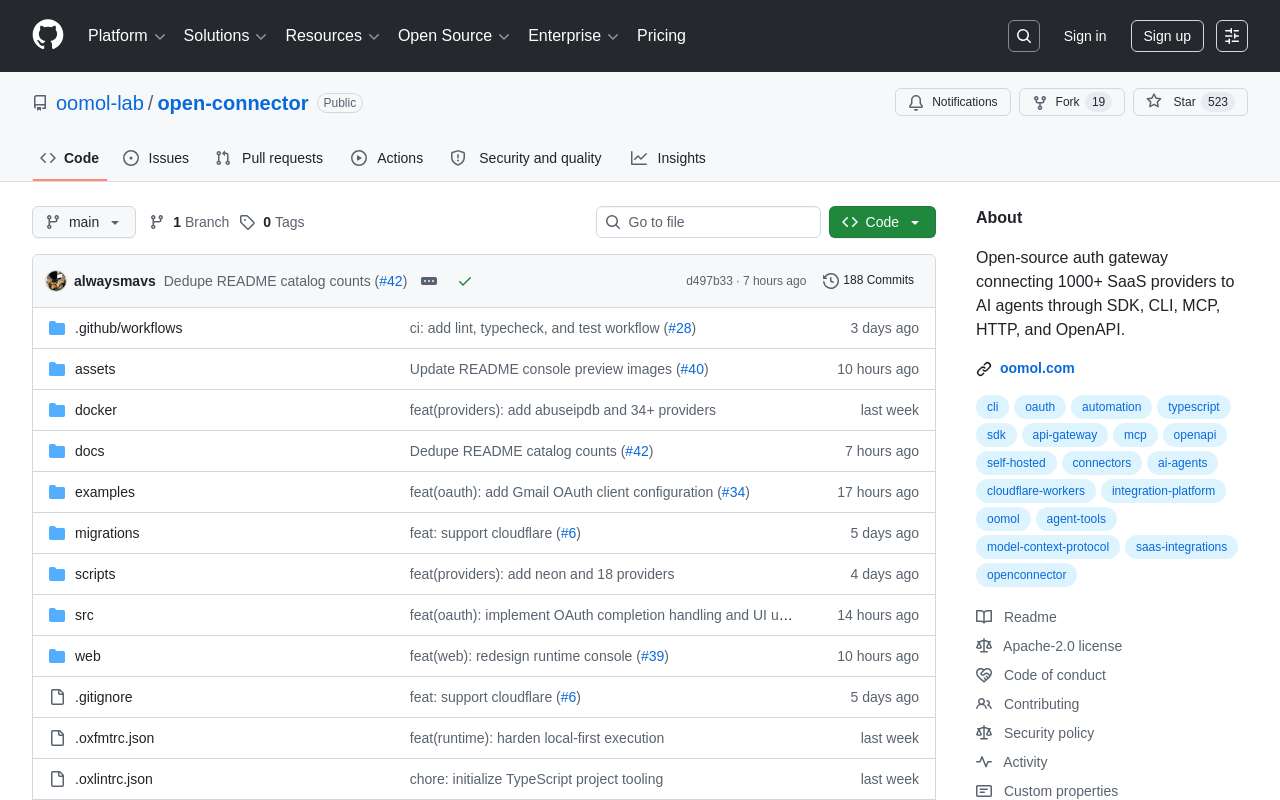Screen dimensions: 1280x800
Task: Click the pulse icon beside Activity
Action: tap(984, 762)
